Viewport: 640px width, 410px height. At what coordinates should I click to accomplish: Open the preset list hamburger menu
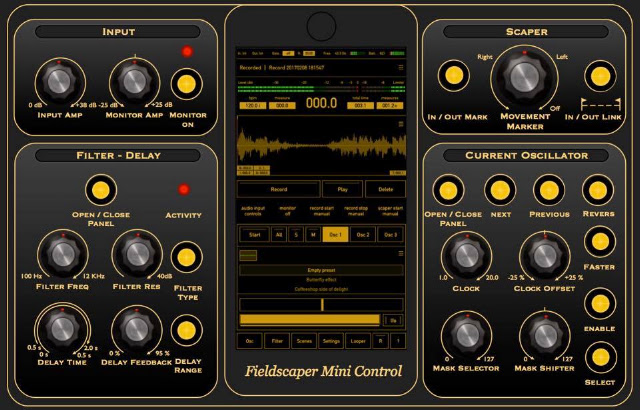click(401, 253)
